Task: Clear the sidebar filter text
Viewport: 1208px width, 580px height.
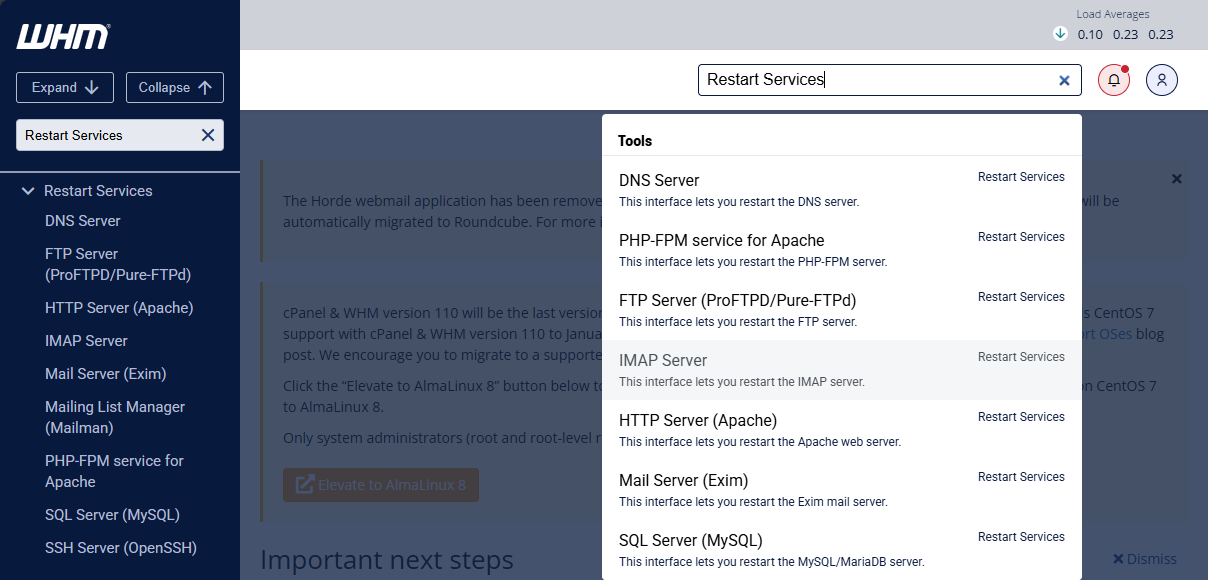Action: tap(207, 134)
